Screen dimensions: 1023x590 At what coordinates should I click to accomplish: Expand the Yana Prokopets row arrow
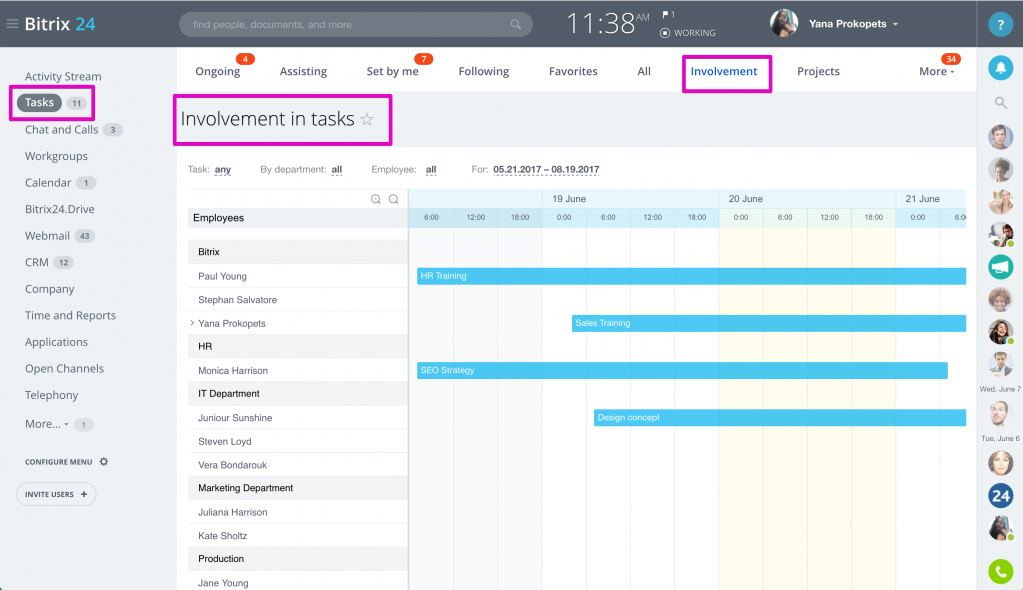tap(192, 323)
